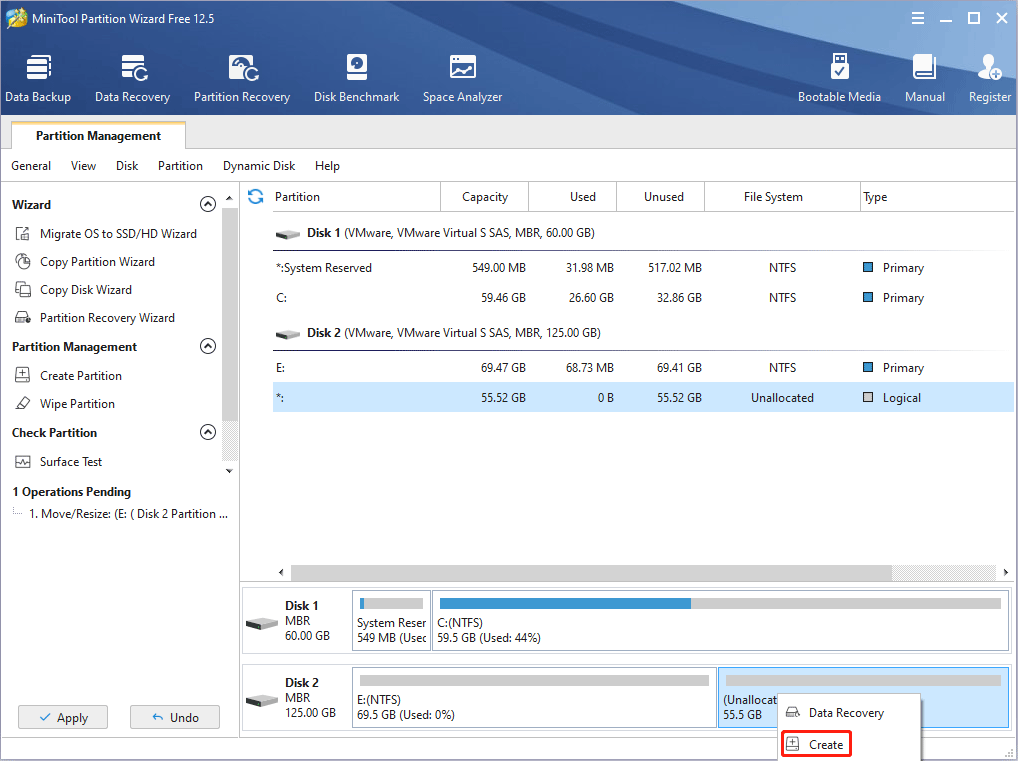Open the Disk menu
1018x761 pixels.
[127, 166]
